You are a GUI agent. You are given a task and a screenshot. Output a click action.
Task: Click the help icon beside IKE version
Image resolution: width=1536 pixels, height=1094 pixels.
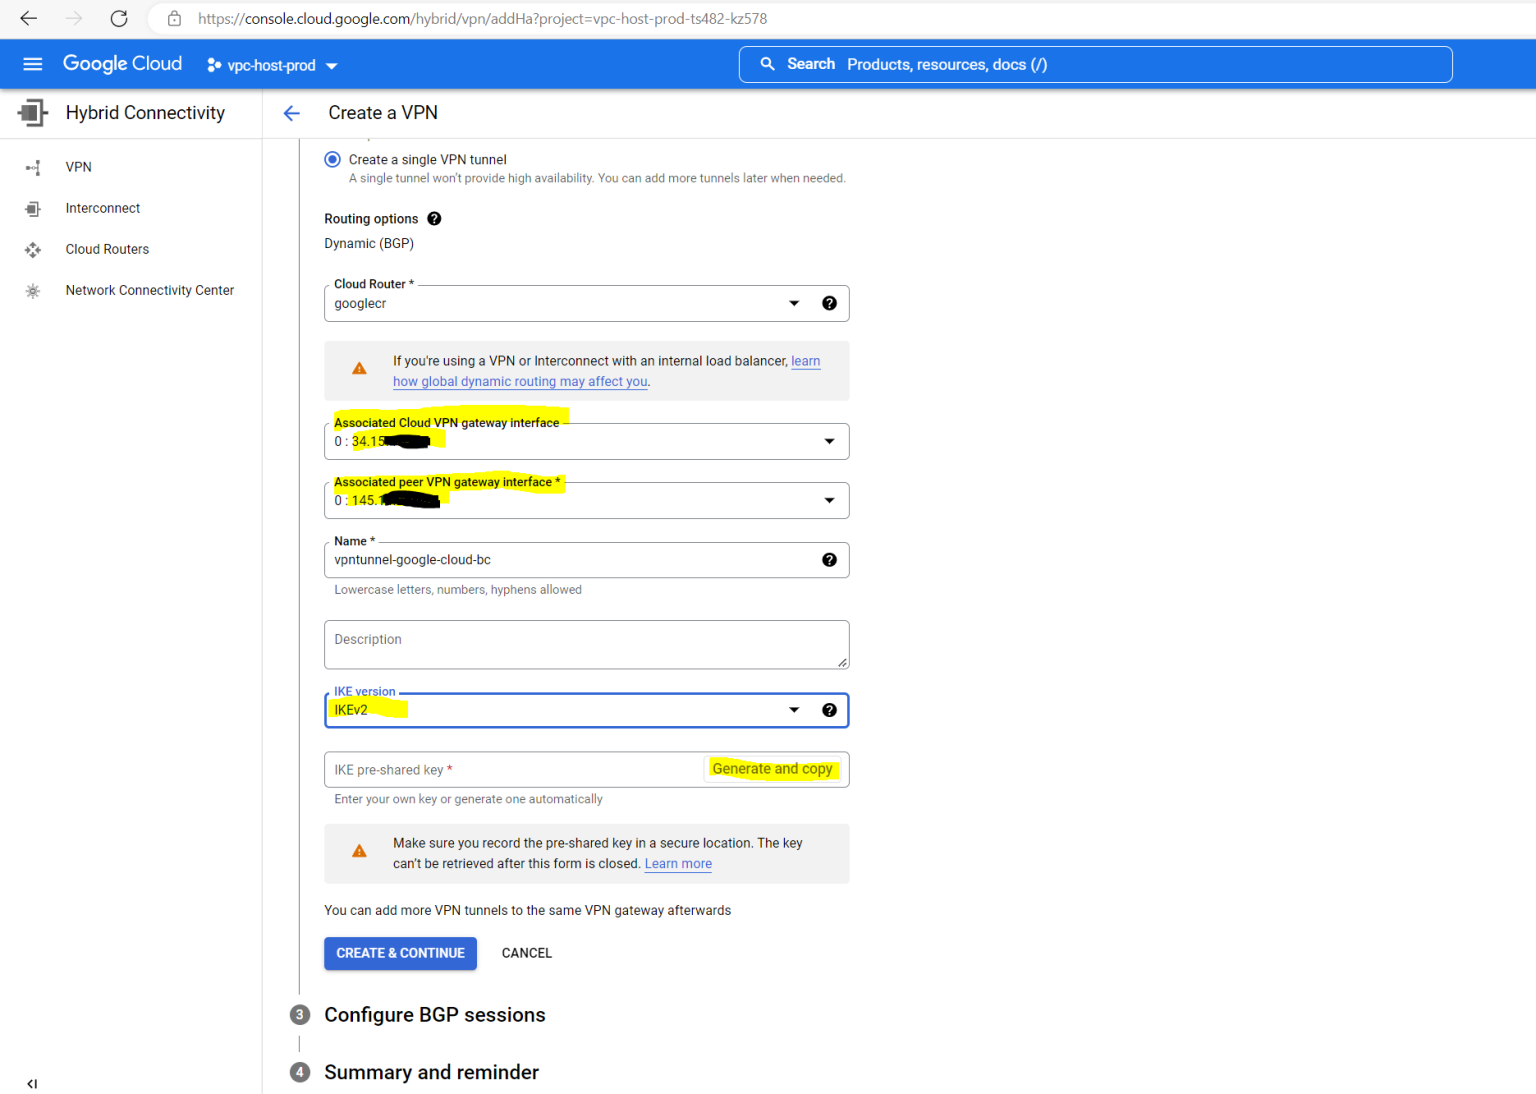pos(829,709)
